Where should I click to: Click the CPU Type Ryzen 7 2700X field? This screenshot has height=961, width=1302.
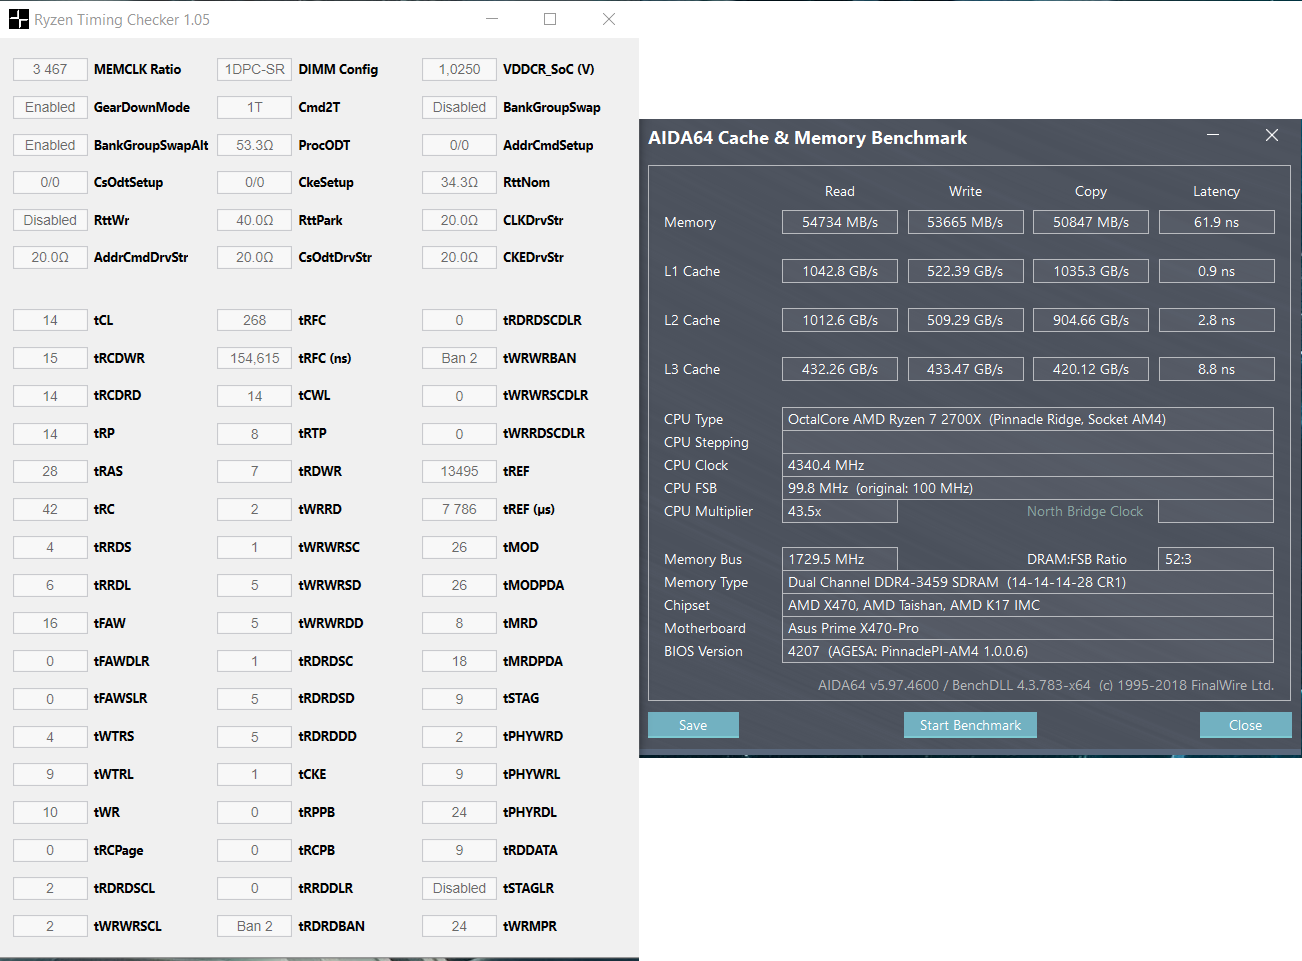[x=1027, y=419]
